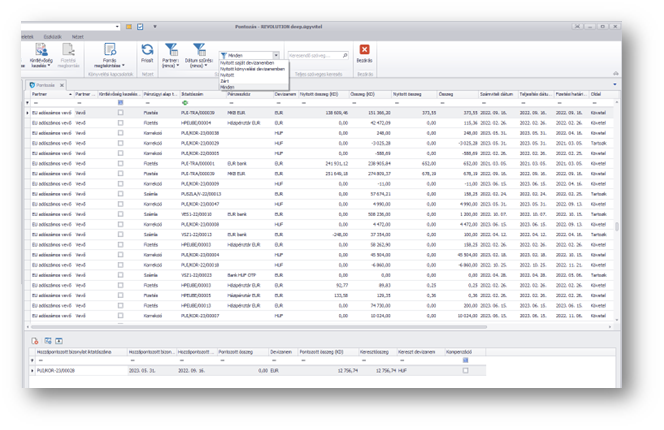Screen dimensions: 664x430
Task: Click the magnifier icon in the search box
Action: pos(345,56)
